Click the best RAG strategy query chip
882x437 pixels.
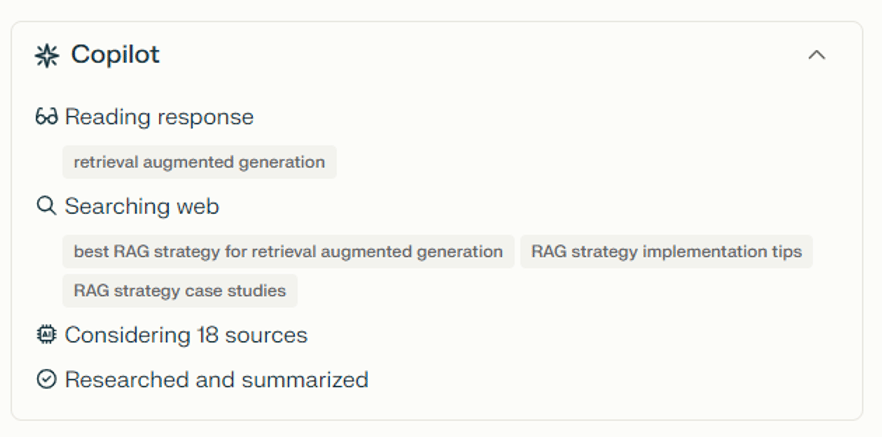click(x=288, y=251)
